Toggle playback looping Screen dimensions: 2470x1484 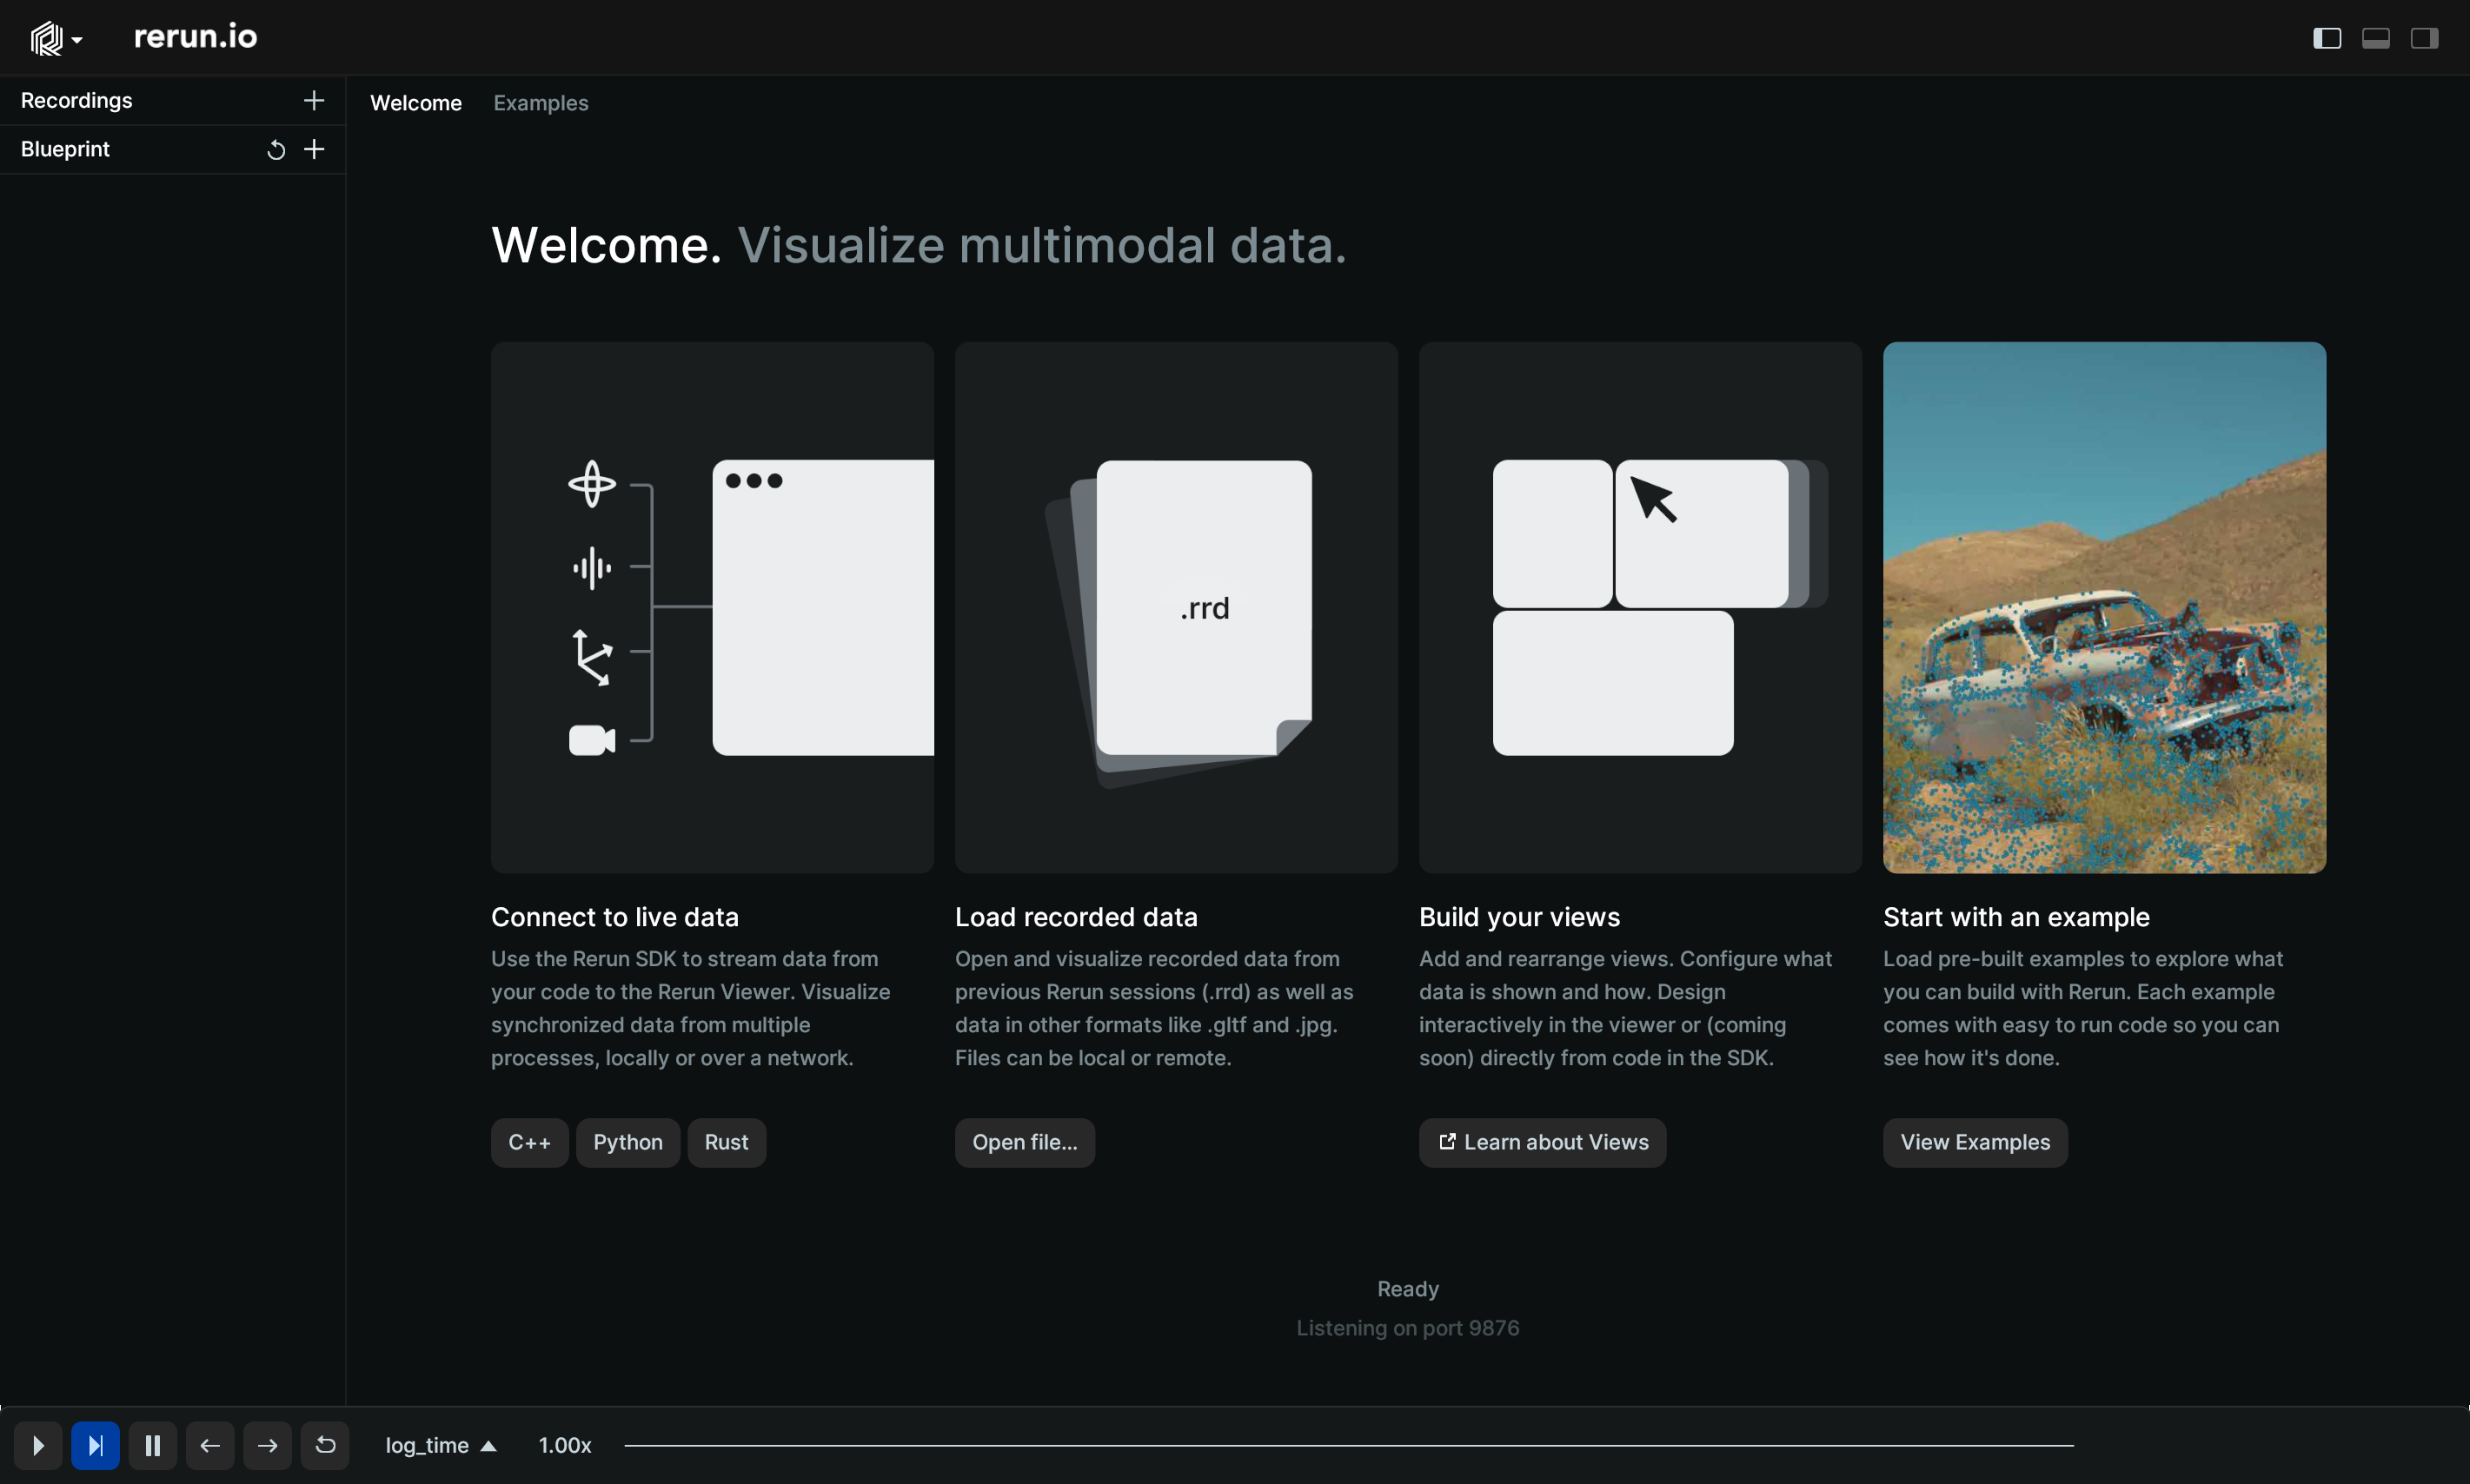tap(325, 1445)
